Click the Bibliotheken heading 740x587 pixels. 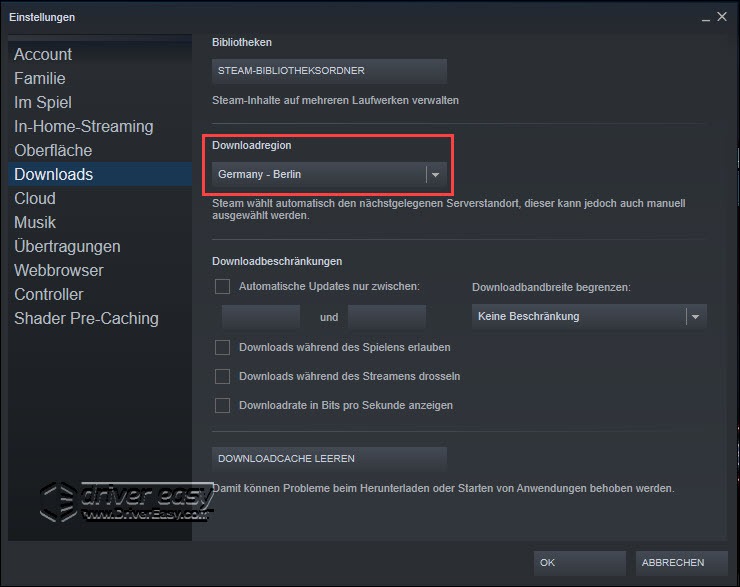(242, 42)
